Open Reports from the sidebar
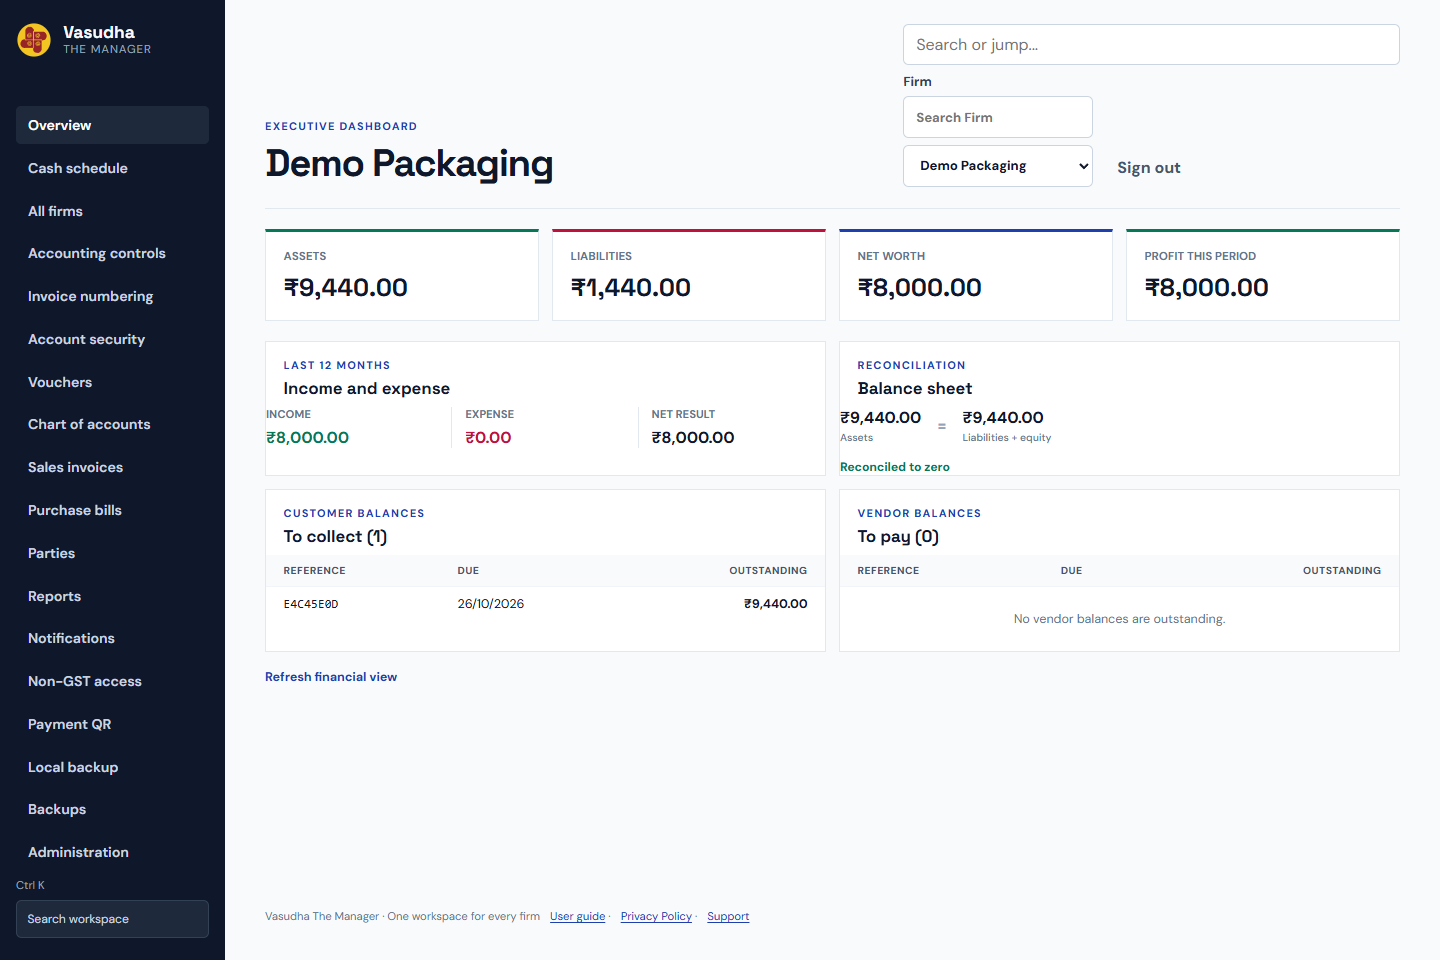Viewport: 1440px width, 960px height. 112,596
